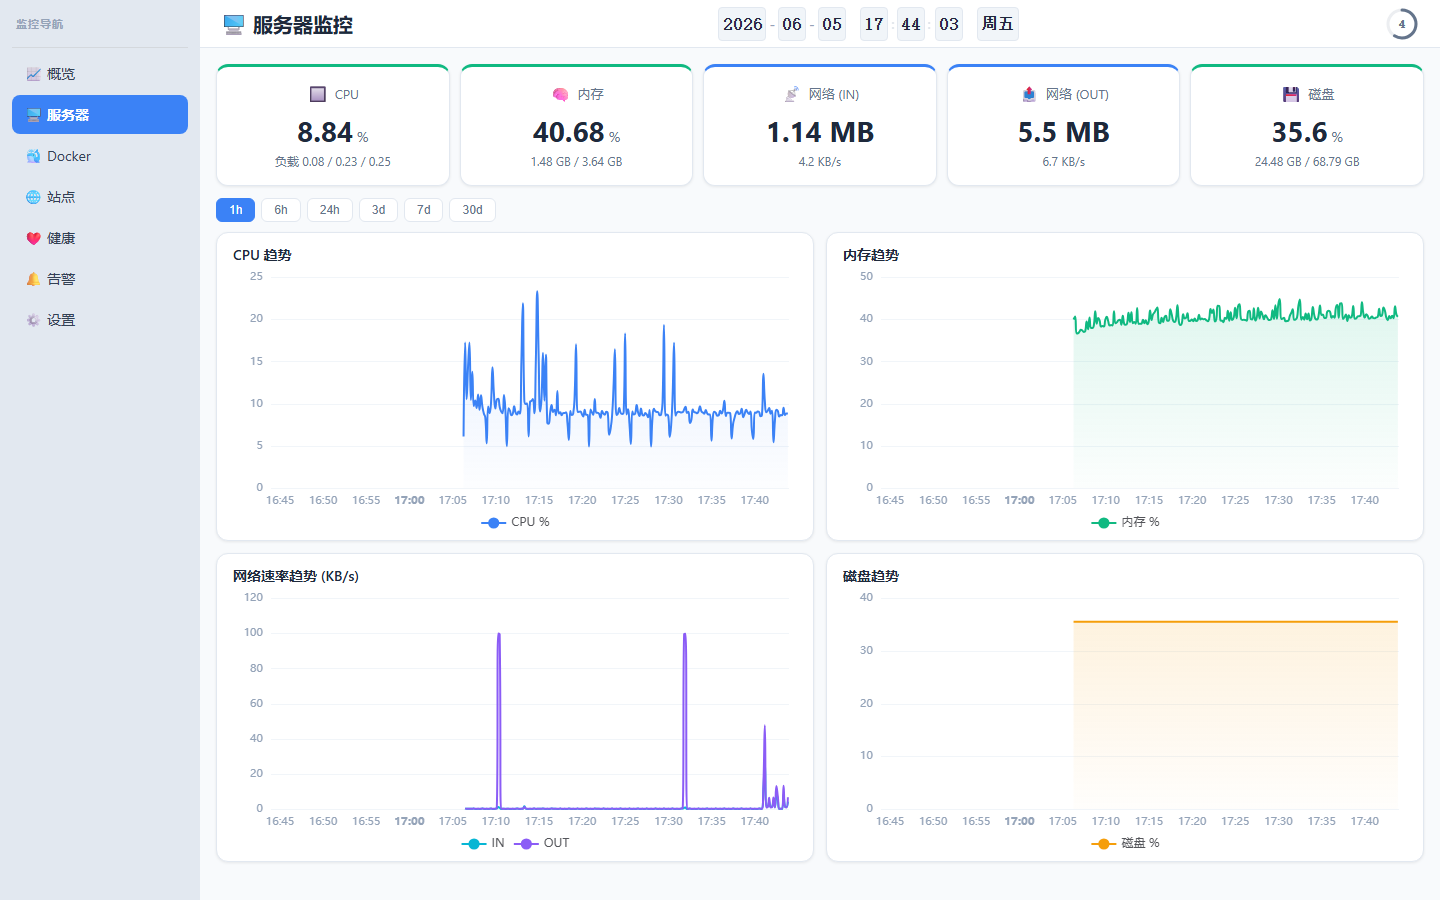Screen dimensions: 1440x900
Task: Select the 1h time range
Action: [236, 210]
